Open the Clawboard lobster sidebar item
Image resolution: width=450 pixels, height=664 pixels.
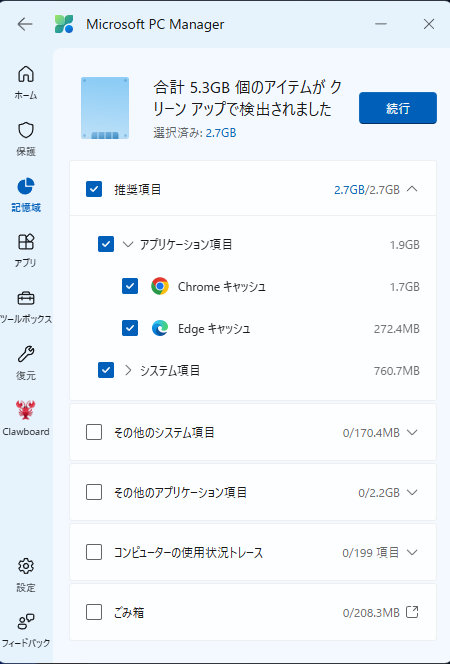pyautogui.click(x=26, y=418)
